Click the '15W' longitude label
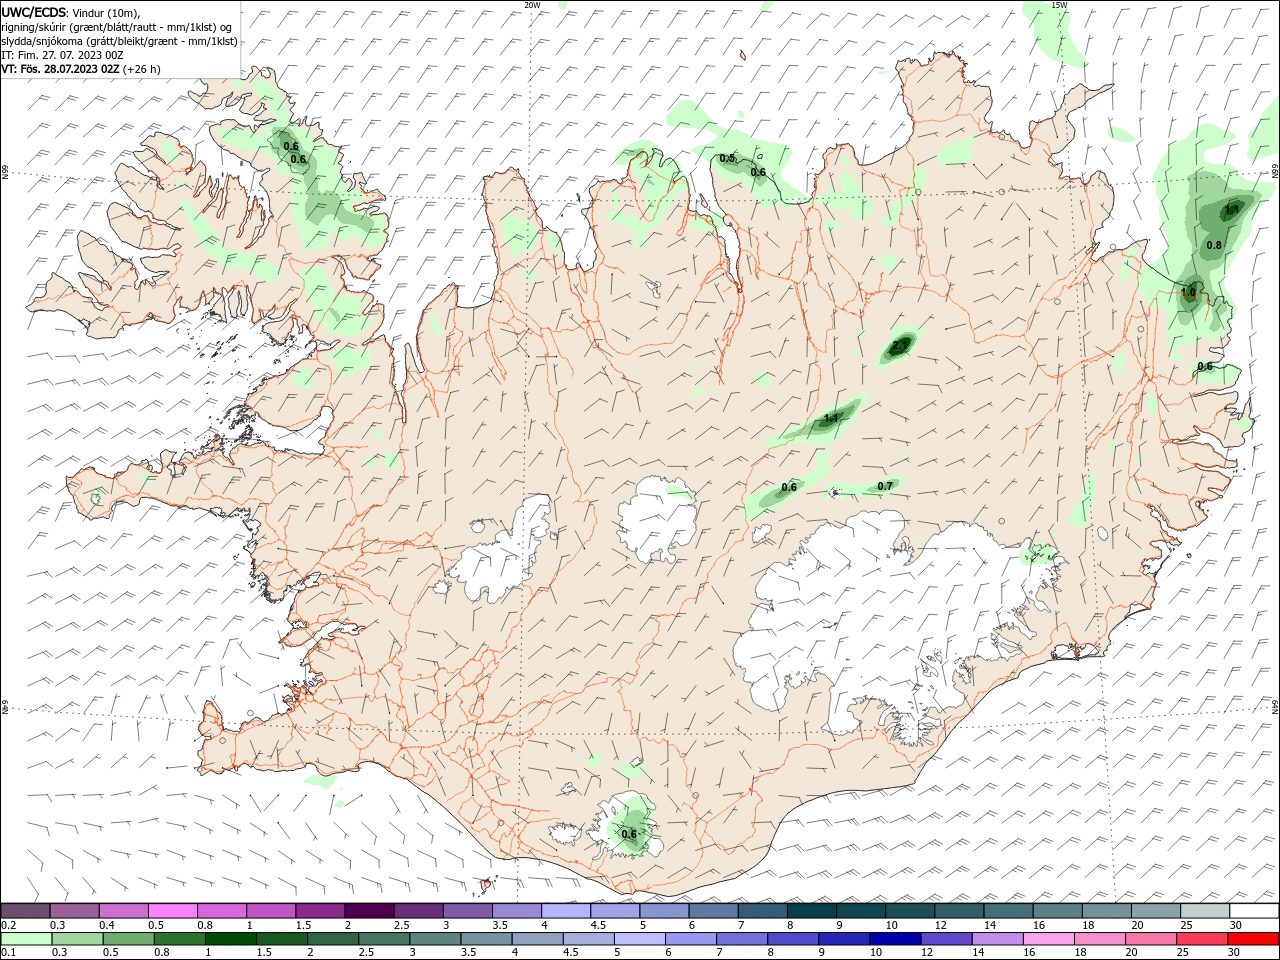Screen dimensions: 1280x960 (x=1059, y=5)
